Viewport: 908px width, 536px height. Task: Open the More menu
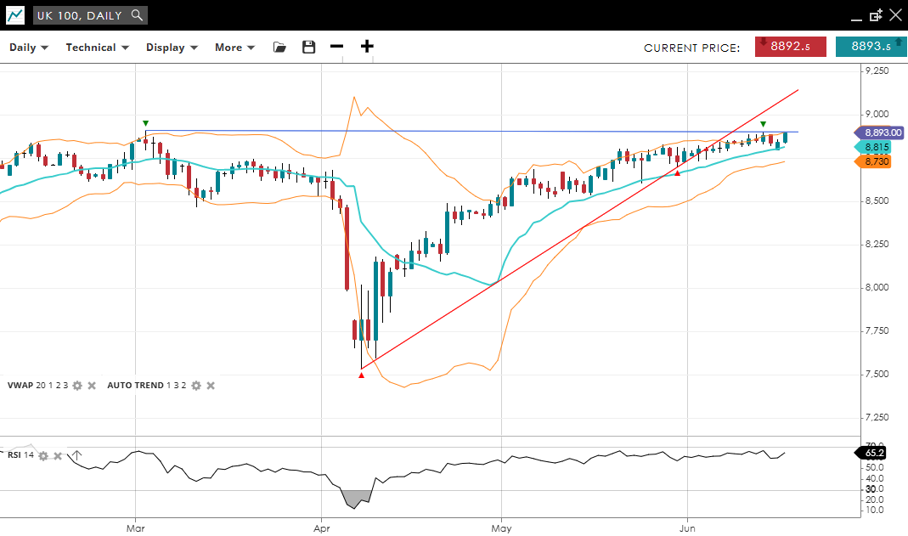pyautogui.click(x=234, y=47)
